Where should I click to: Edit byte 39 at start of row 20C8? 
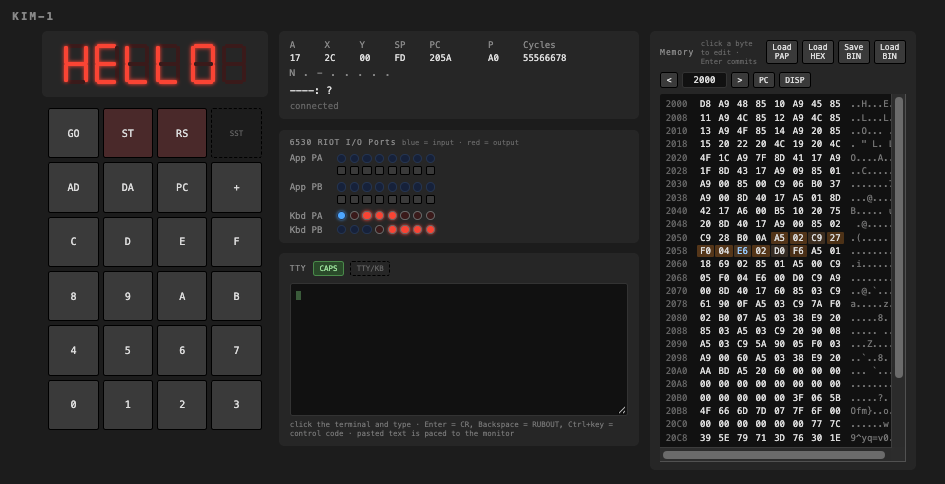pyautogui.click(x=705, y=438)
